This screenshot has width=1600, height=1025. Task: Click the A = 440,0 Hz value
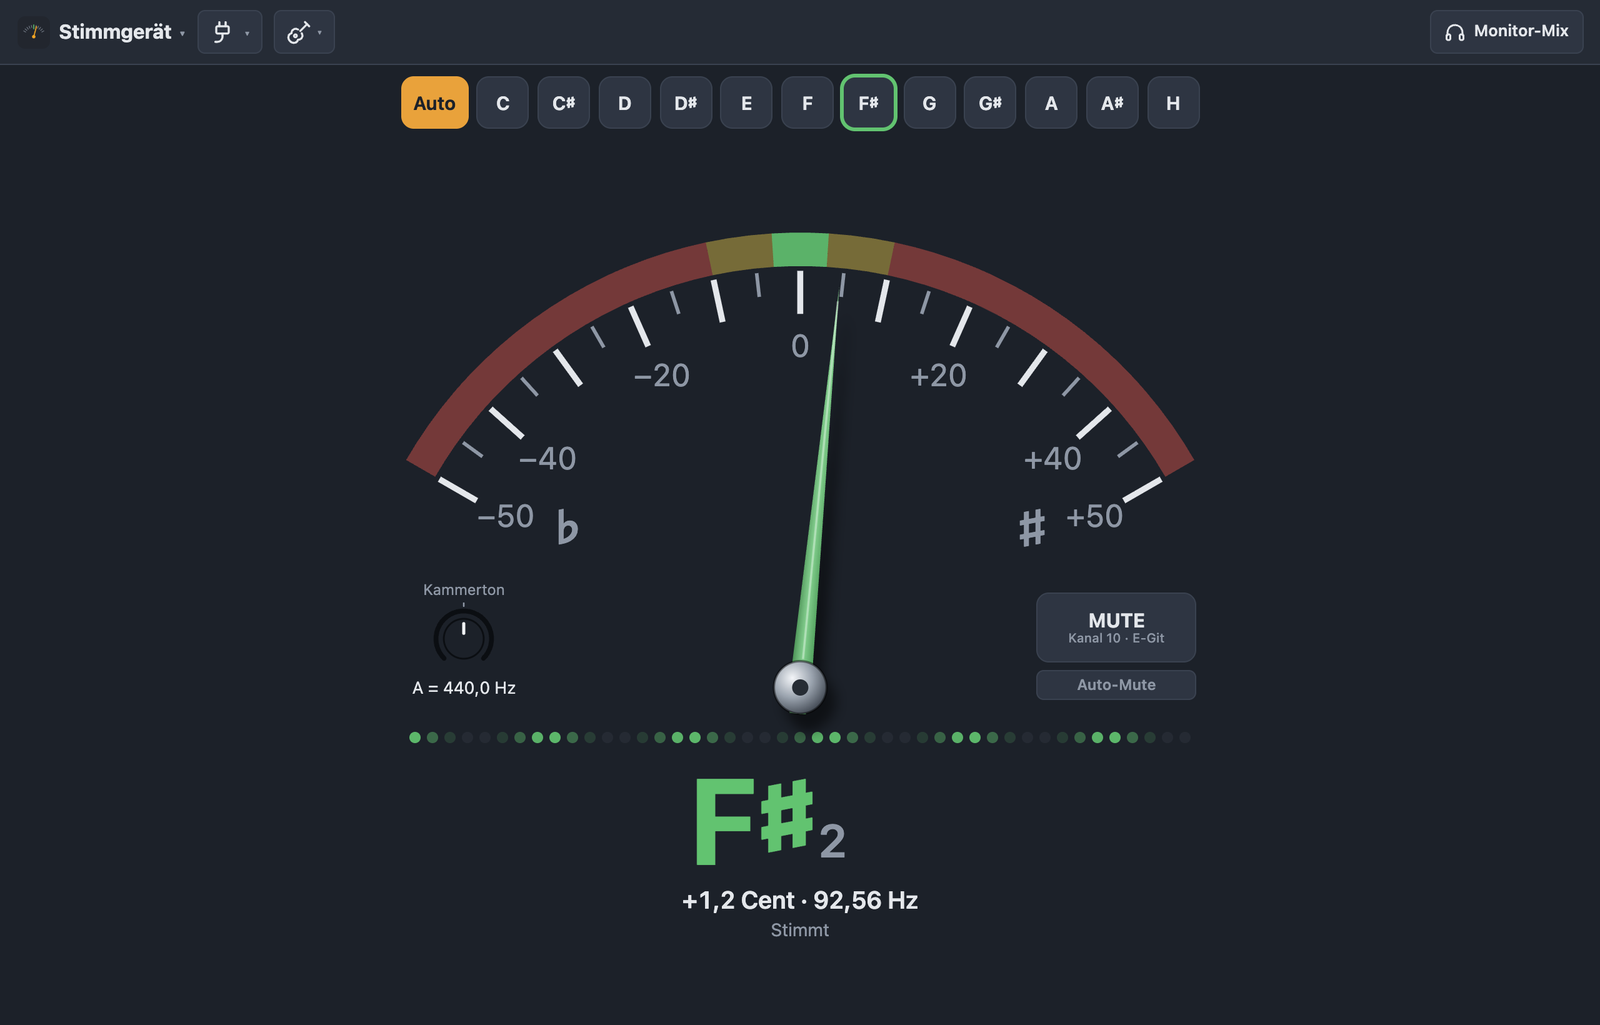(x=464, y=688)
